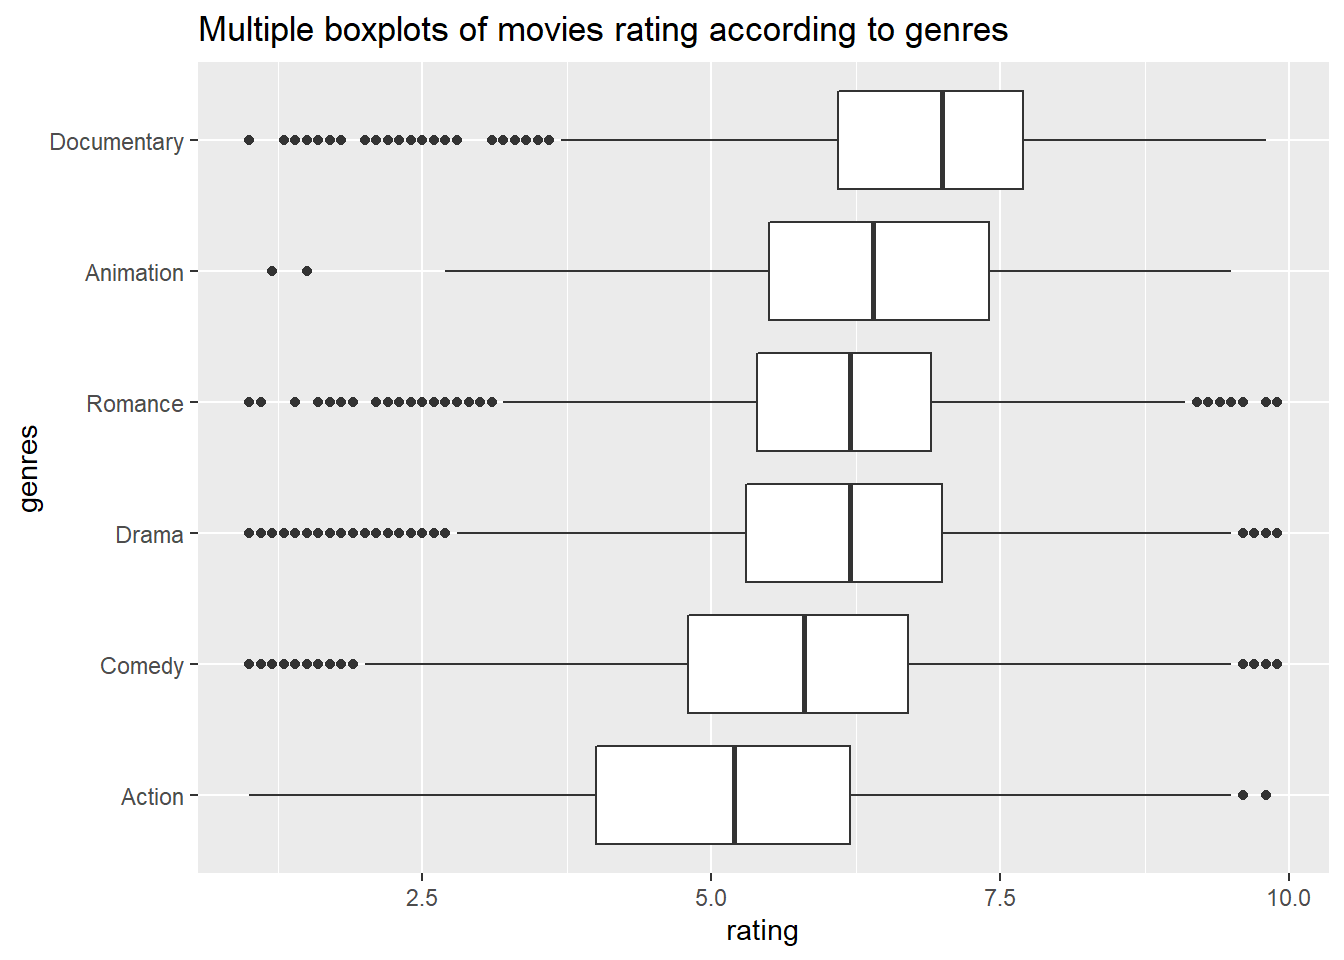This screenshot has height=960, width=1344.
Task: Click the genres y-axis title
Action: (29, 468)
